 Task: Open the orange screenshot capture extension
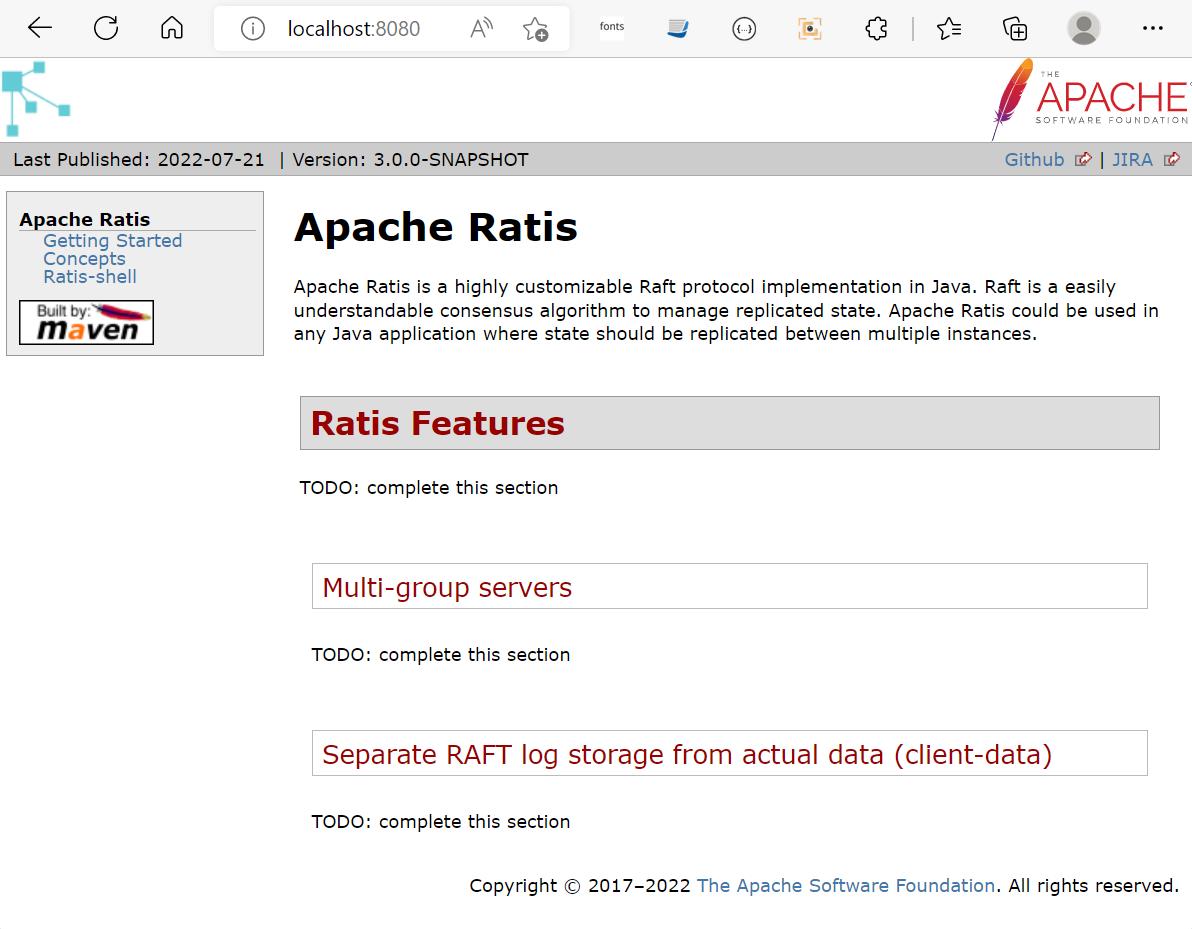click(x=810, y=29)
